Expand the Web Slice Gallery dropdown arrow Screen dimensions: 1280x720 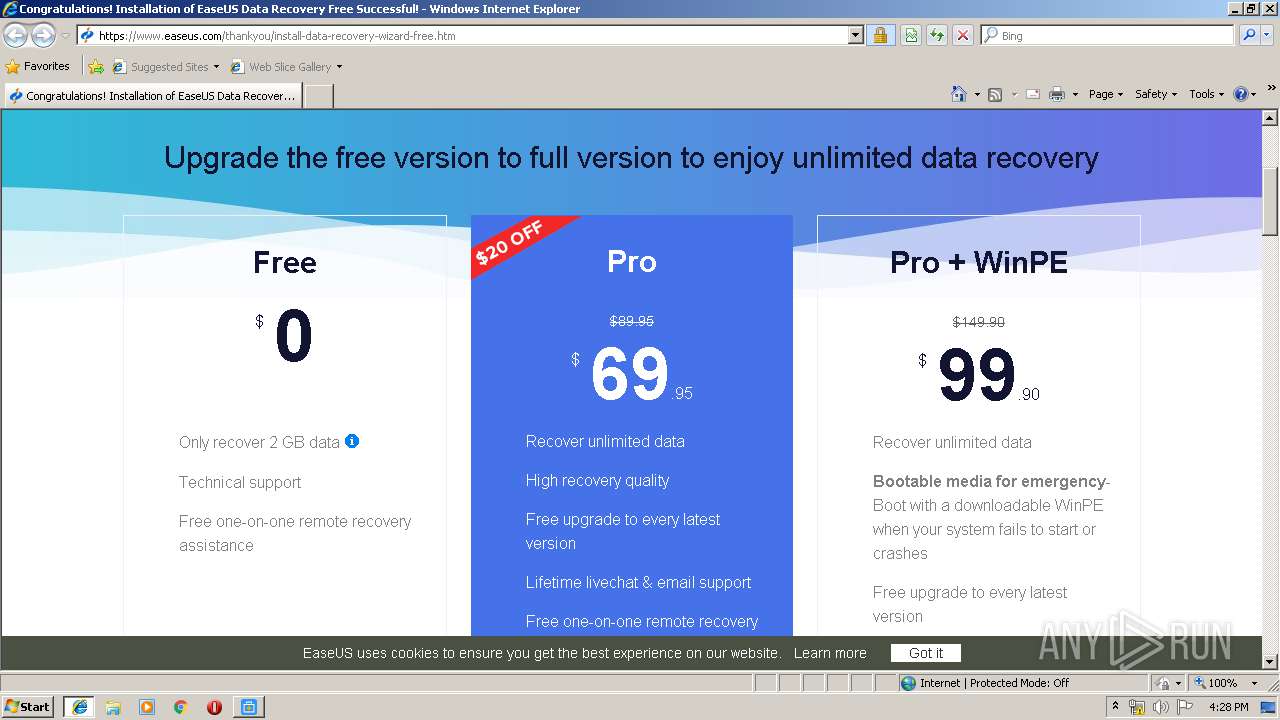coord(339,67)
